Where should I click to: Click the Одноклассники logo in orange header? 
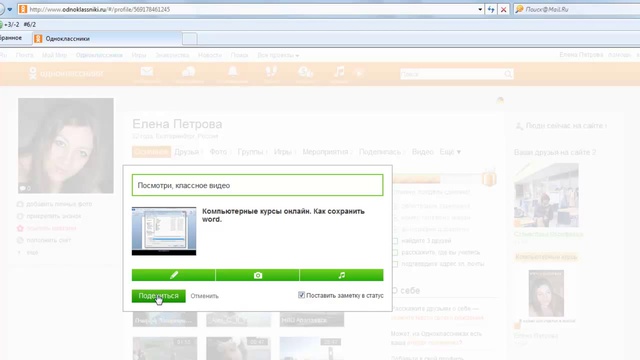click(x=66, y=73)
